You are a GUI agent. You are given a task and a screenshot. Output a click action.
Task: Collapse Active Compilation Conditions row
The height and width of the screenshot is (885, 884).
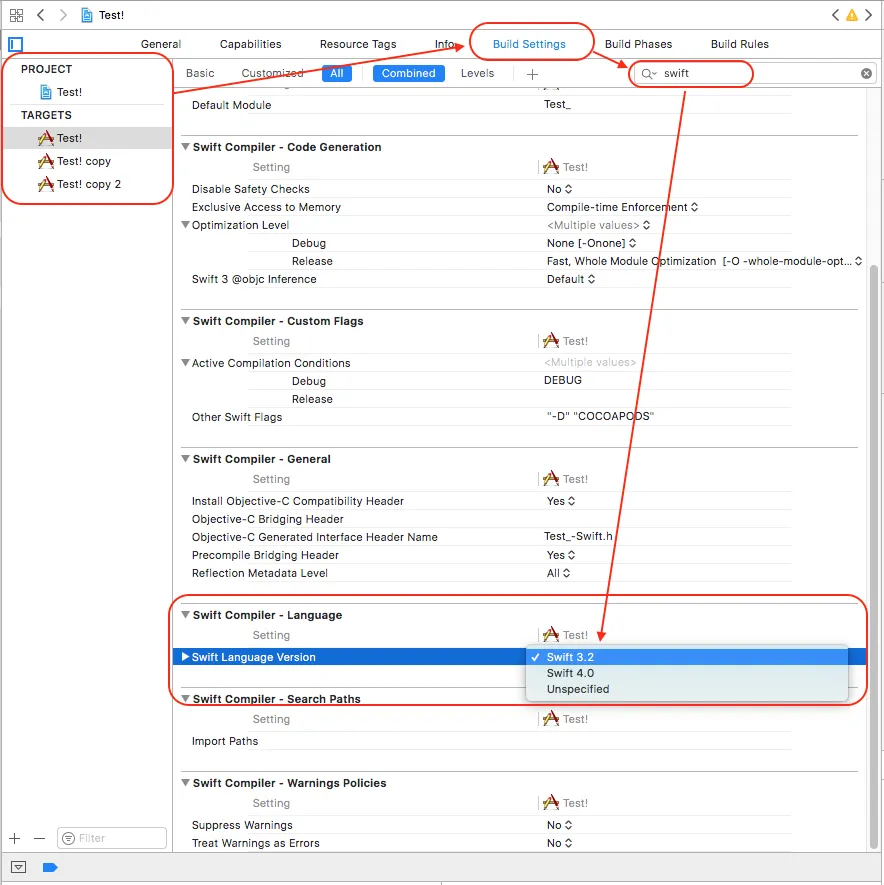[x=185, y=362]
